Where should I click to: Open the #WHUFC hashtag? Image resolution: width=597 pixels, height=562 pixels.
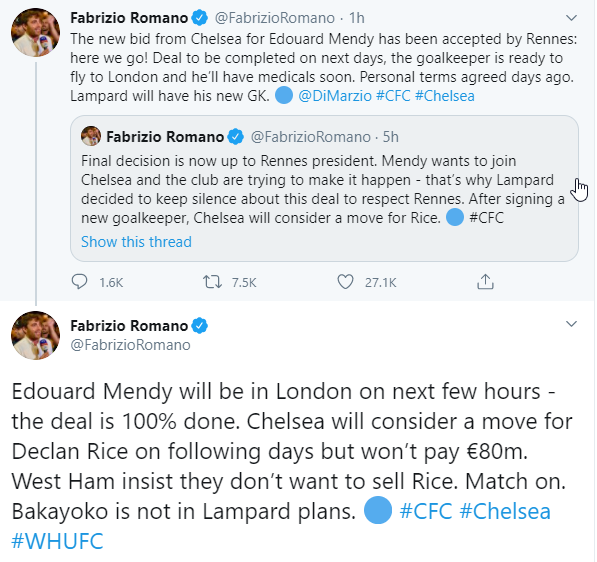57,541
